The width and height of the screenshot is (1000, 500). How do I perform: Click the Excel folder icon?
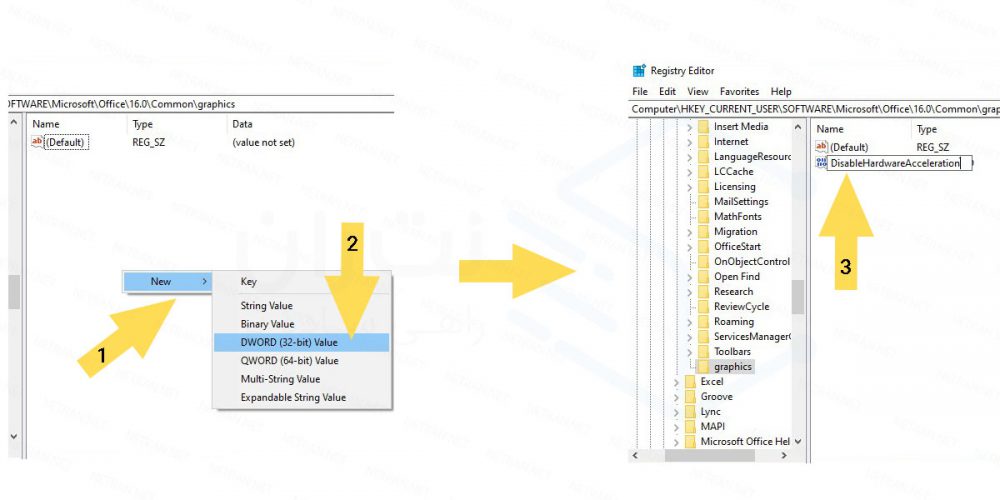coord(690,382)
